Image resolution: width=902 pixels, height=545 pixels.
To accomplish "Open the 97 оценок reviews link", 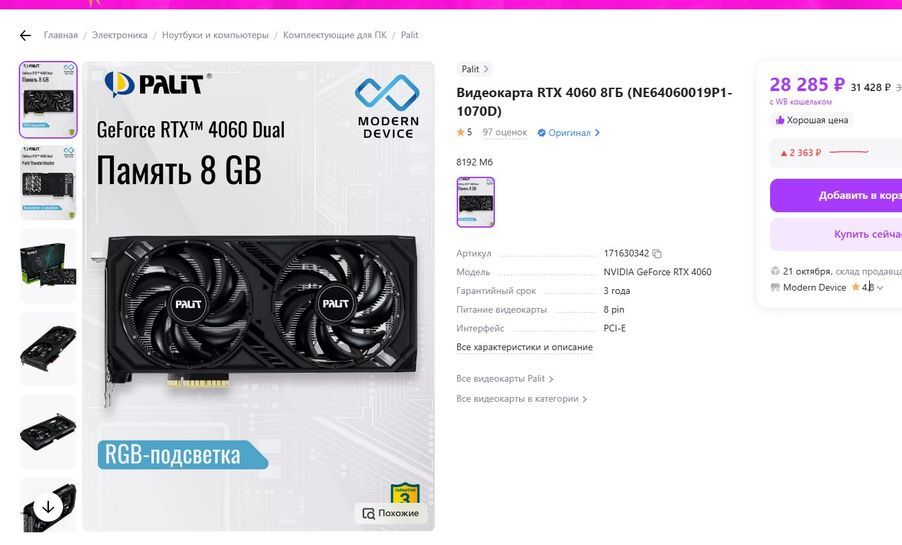I will point(504,132).
